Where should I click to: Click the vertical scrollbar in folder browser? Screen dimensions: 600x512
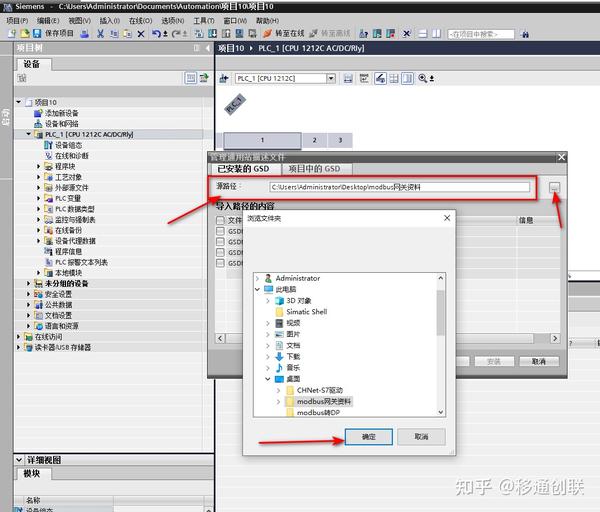point(440,313)
